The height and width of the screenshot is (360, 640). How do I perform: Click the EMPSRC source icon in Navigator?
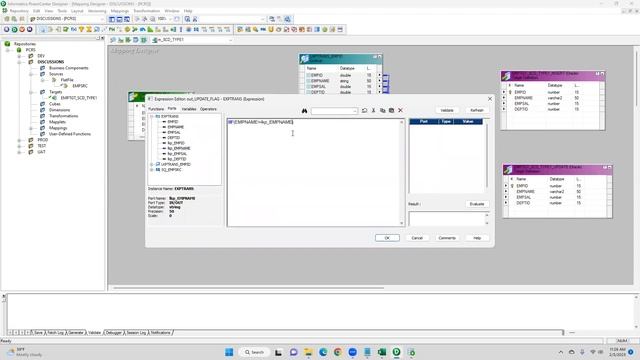pos(64,86)
